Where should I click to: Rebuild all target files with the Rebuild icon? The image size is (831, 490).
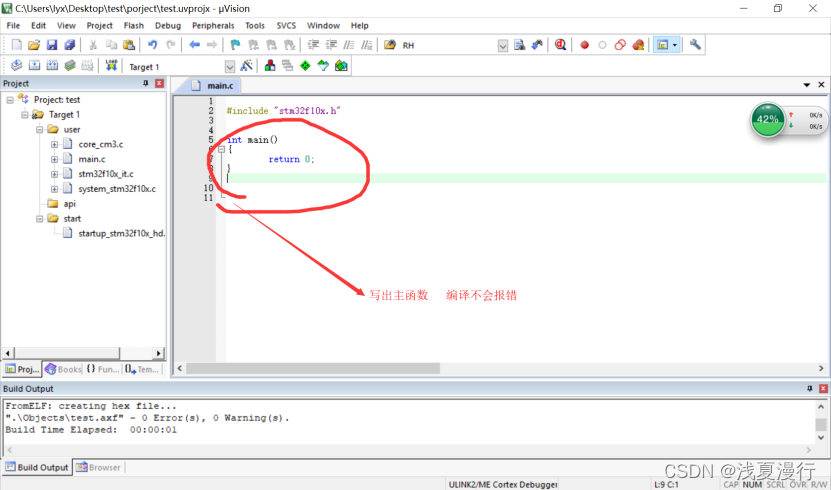(x=52, y=66)
